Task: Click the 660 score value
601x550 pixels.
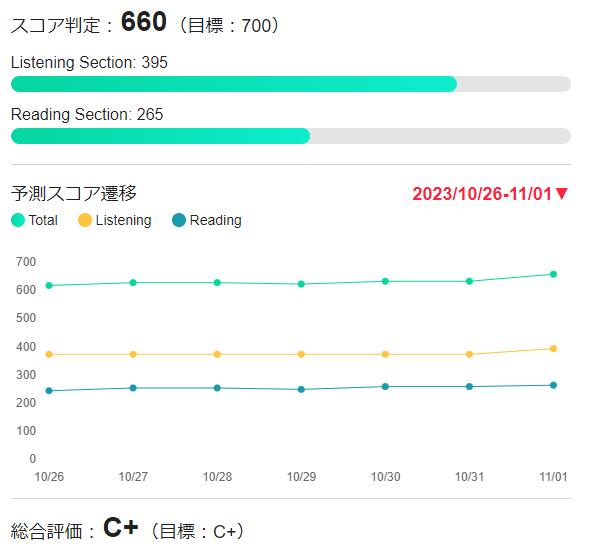Action: (x=144, y=21)
